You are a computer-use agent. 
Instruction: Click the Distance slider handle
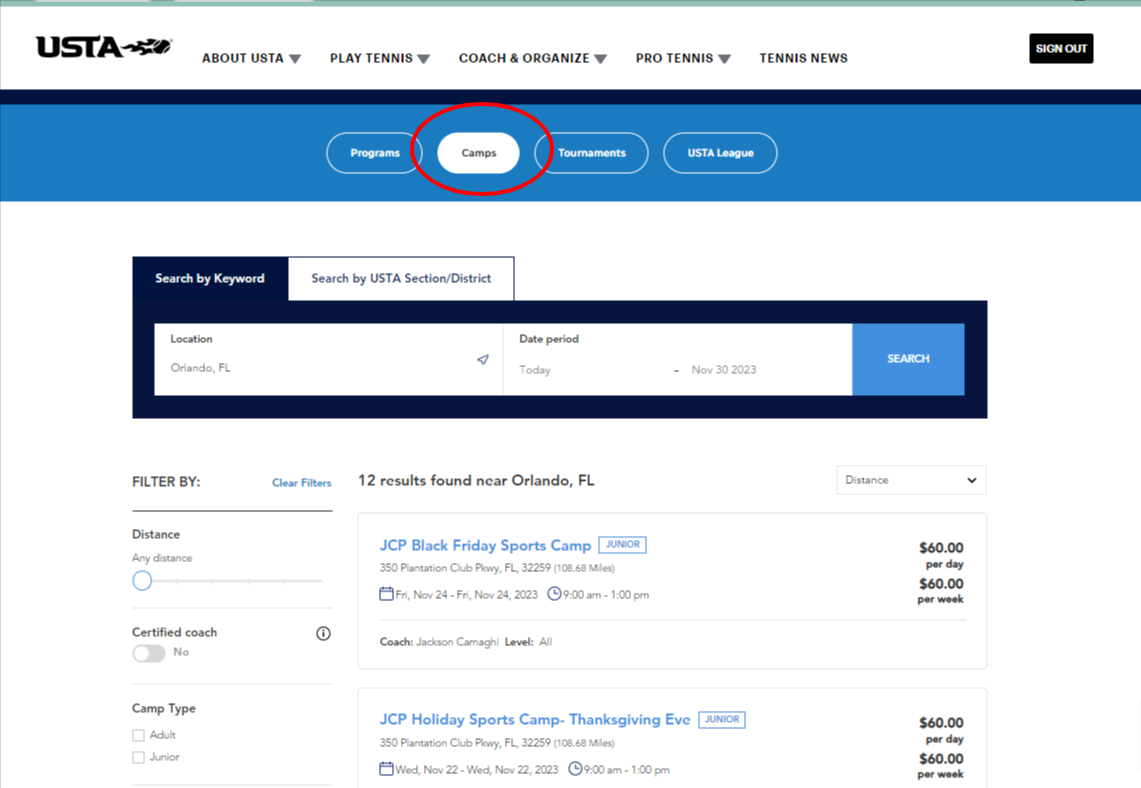(x=142, y=581)
